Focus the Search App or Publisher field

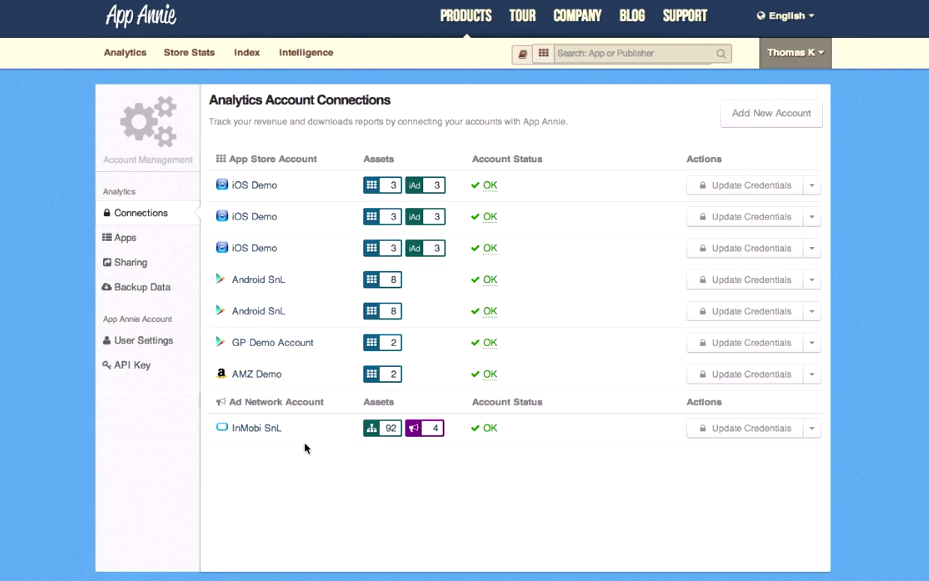coord(634,53)
